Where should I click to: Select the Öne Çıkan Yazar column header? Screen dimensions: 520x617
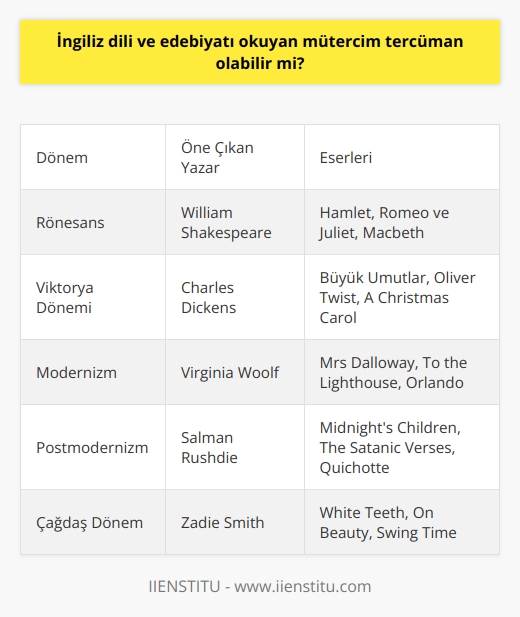235,157
